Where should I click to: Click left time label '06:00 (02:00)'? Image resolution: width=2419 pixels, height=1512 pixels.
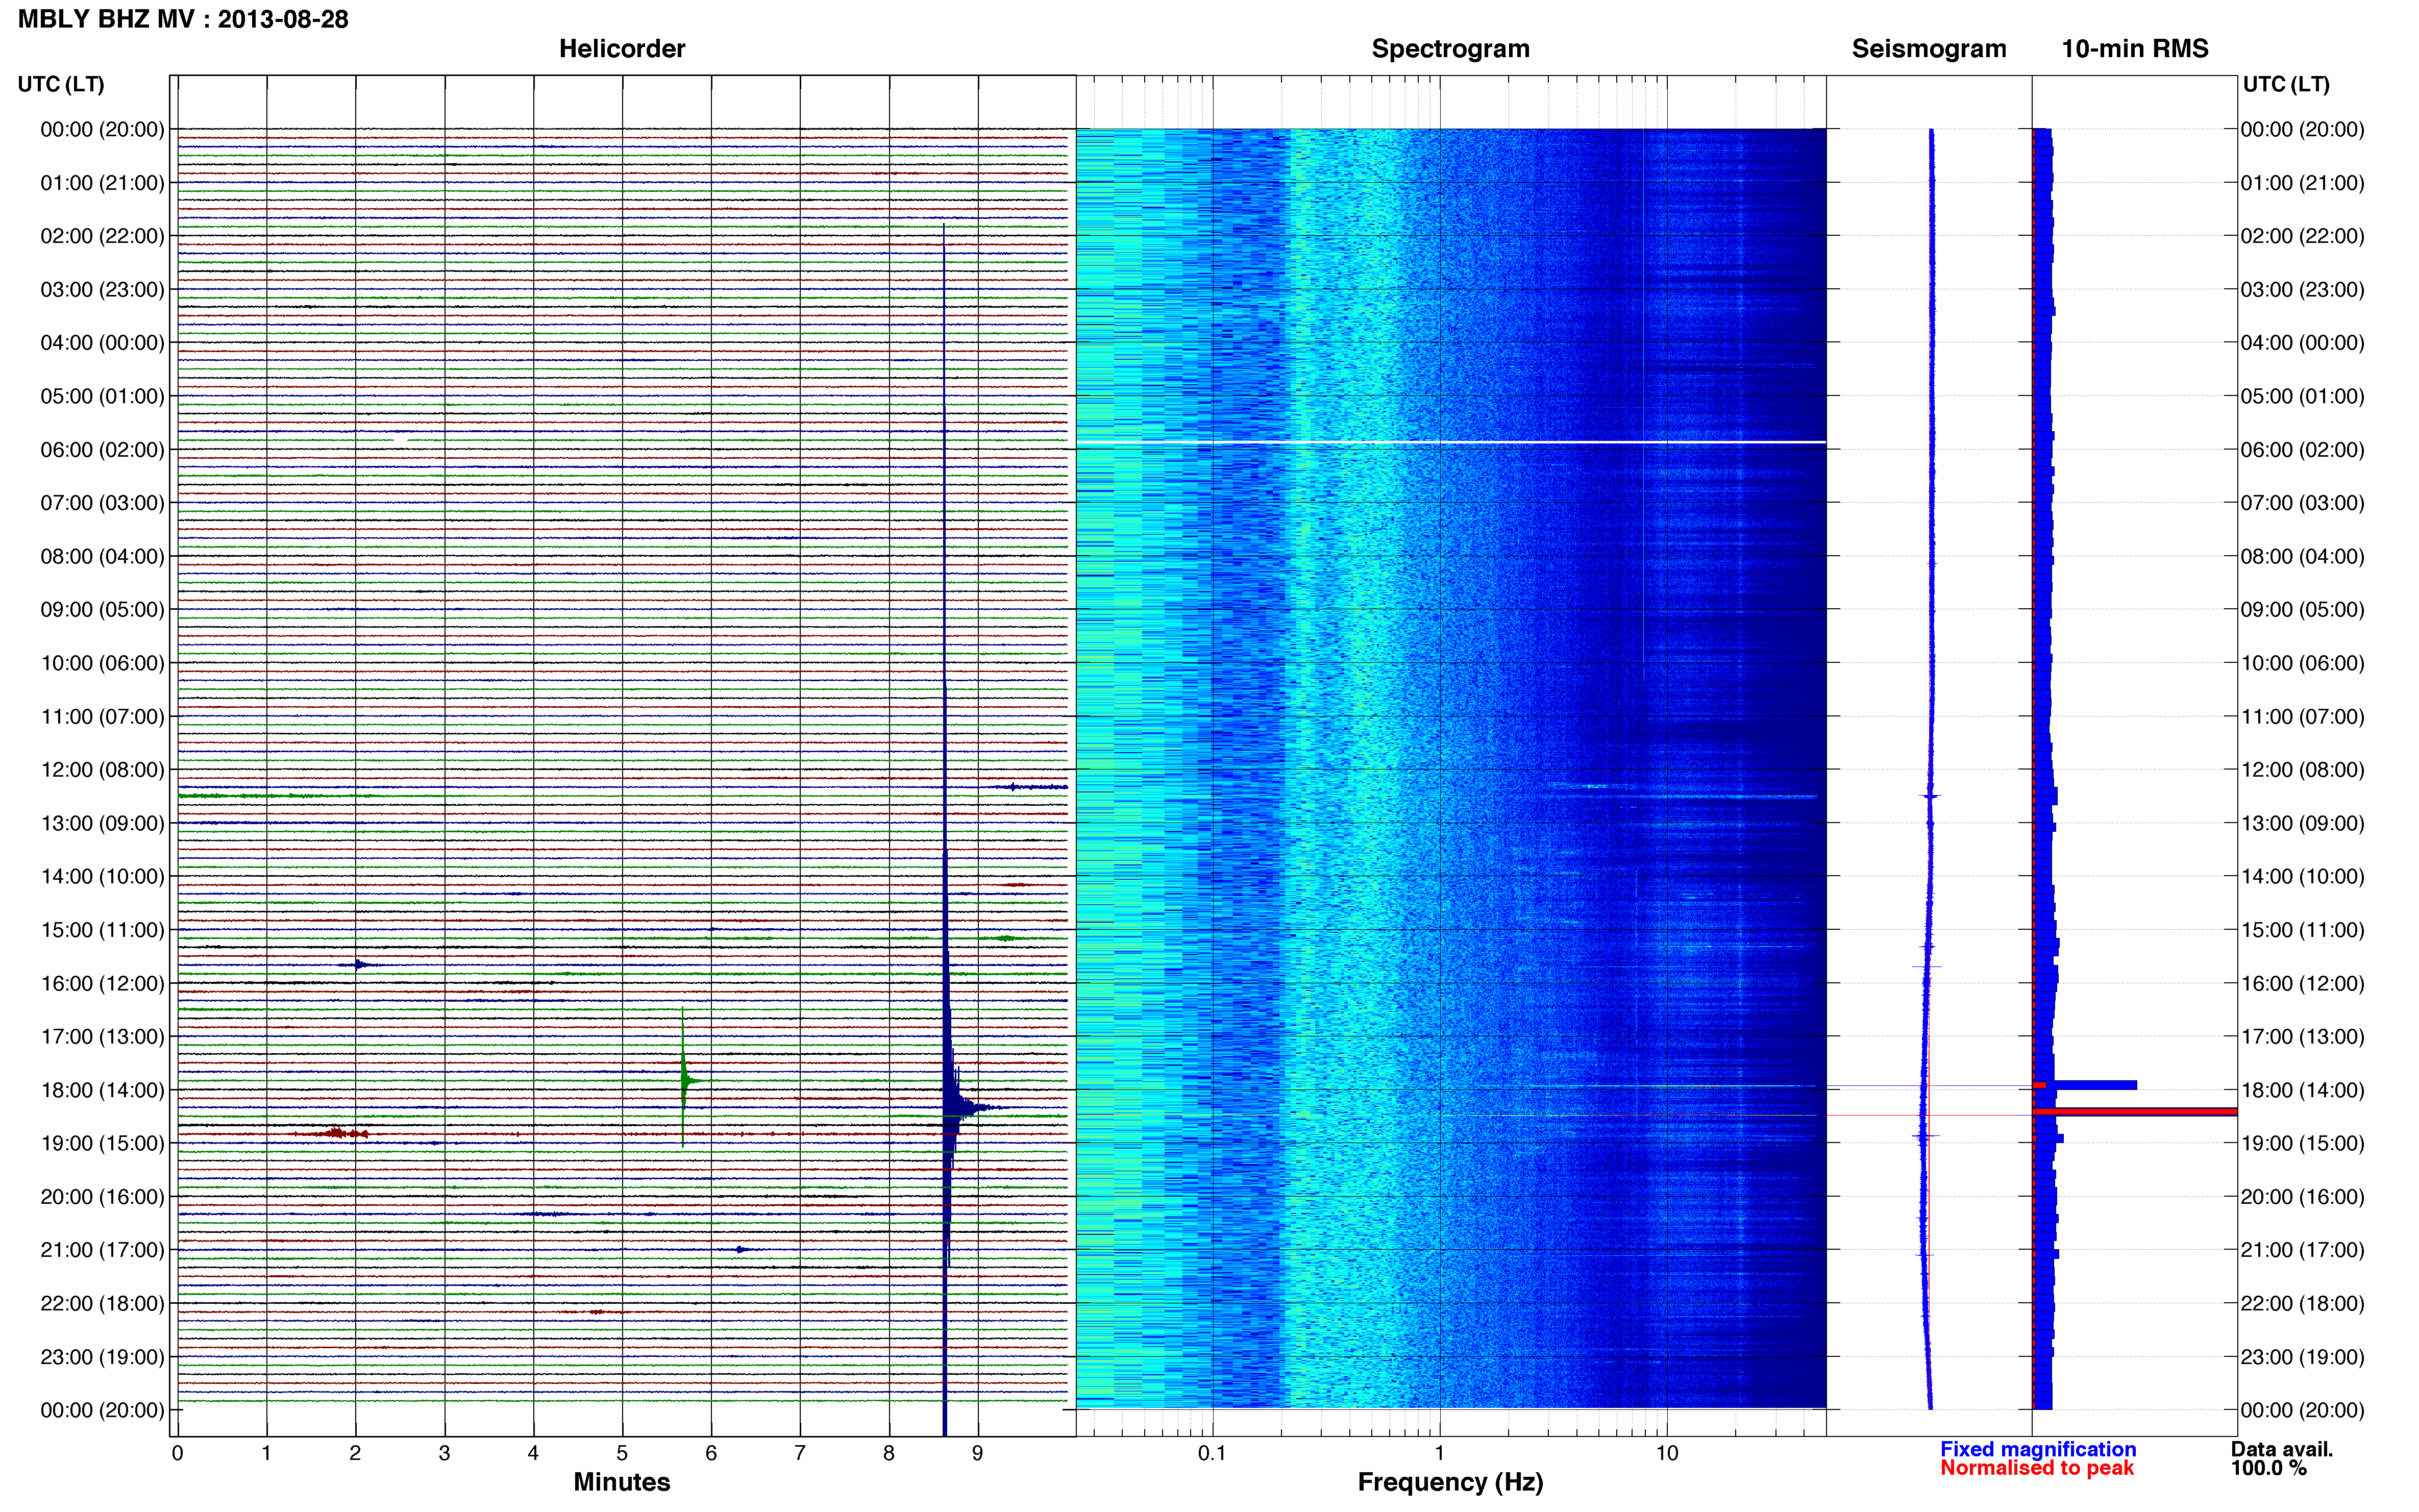click(102, 450)
